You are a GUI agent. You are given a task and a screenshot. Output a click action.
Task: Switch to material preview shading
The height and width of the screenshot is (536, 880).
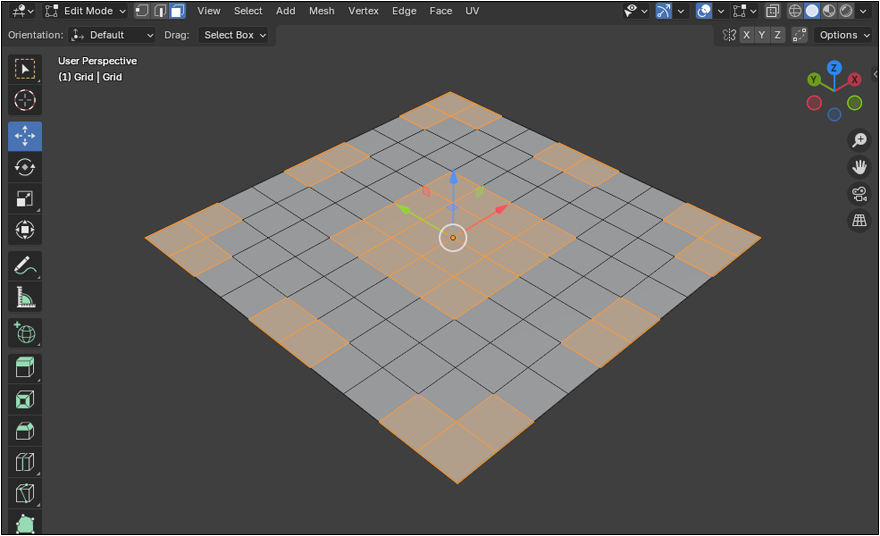tap(829, 11)
